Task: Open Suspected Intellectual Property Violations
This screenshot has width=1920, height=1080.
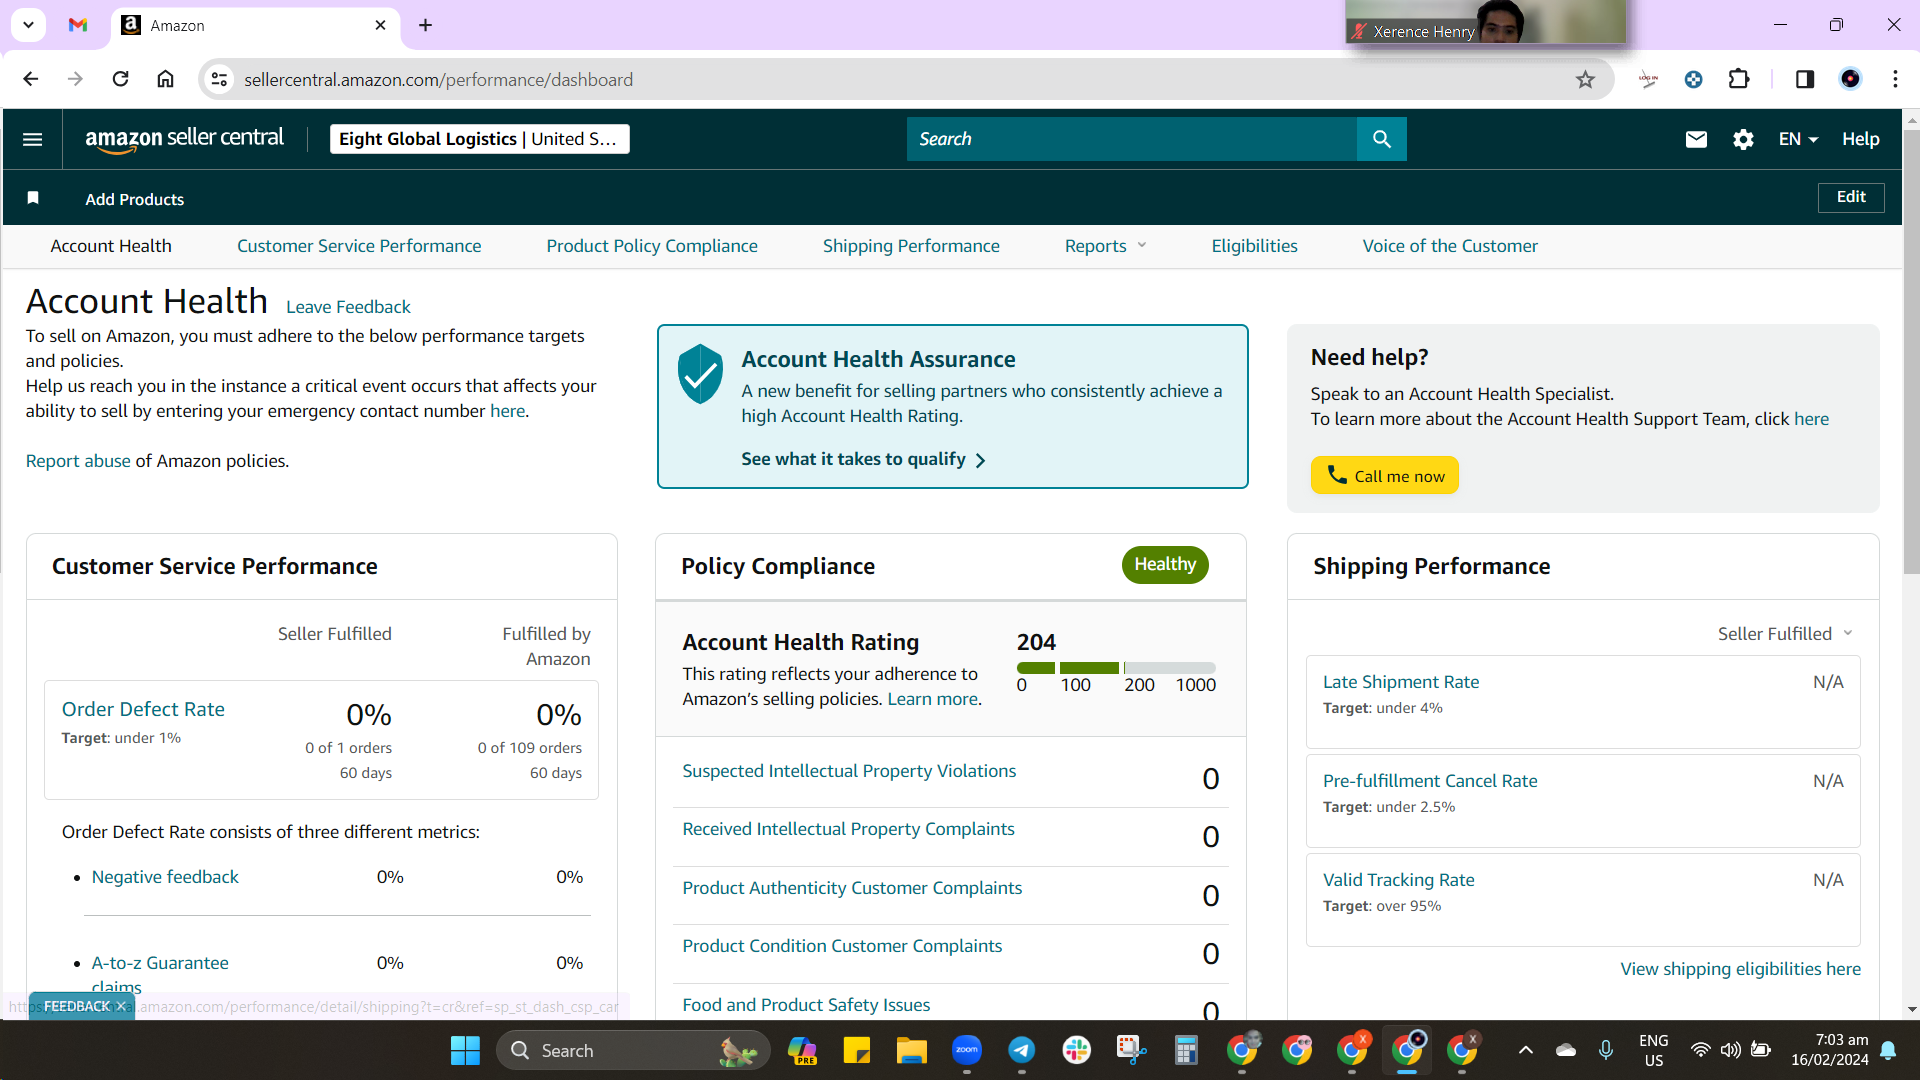Action: coord(849,771)
